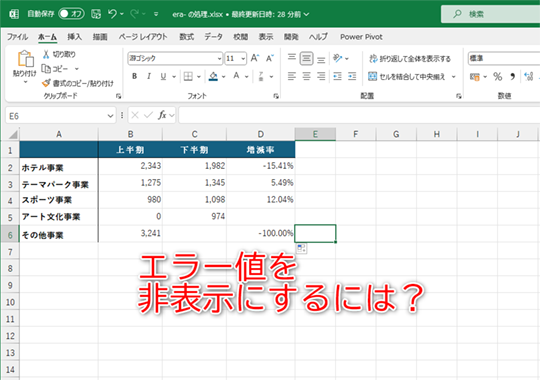Open the Alignment dialog launcher
Screen dimensions: 540x380
(458, 96)
